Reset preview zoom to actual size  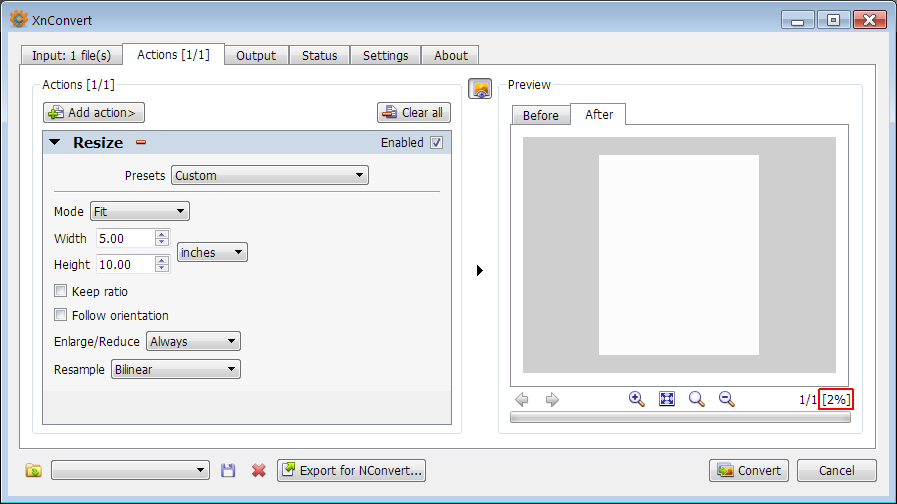(x=697, y=399)
